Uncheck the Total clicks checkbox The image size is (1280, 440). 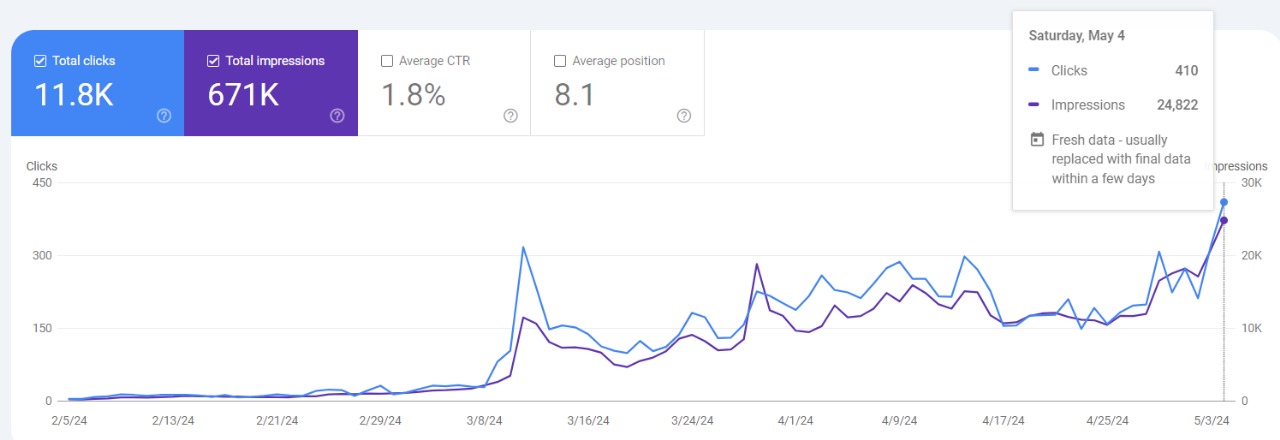(x=40, y=61)
